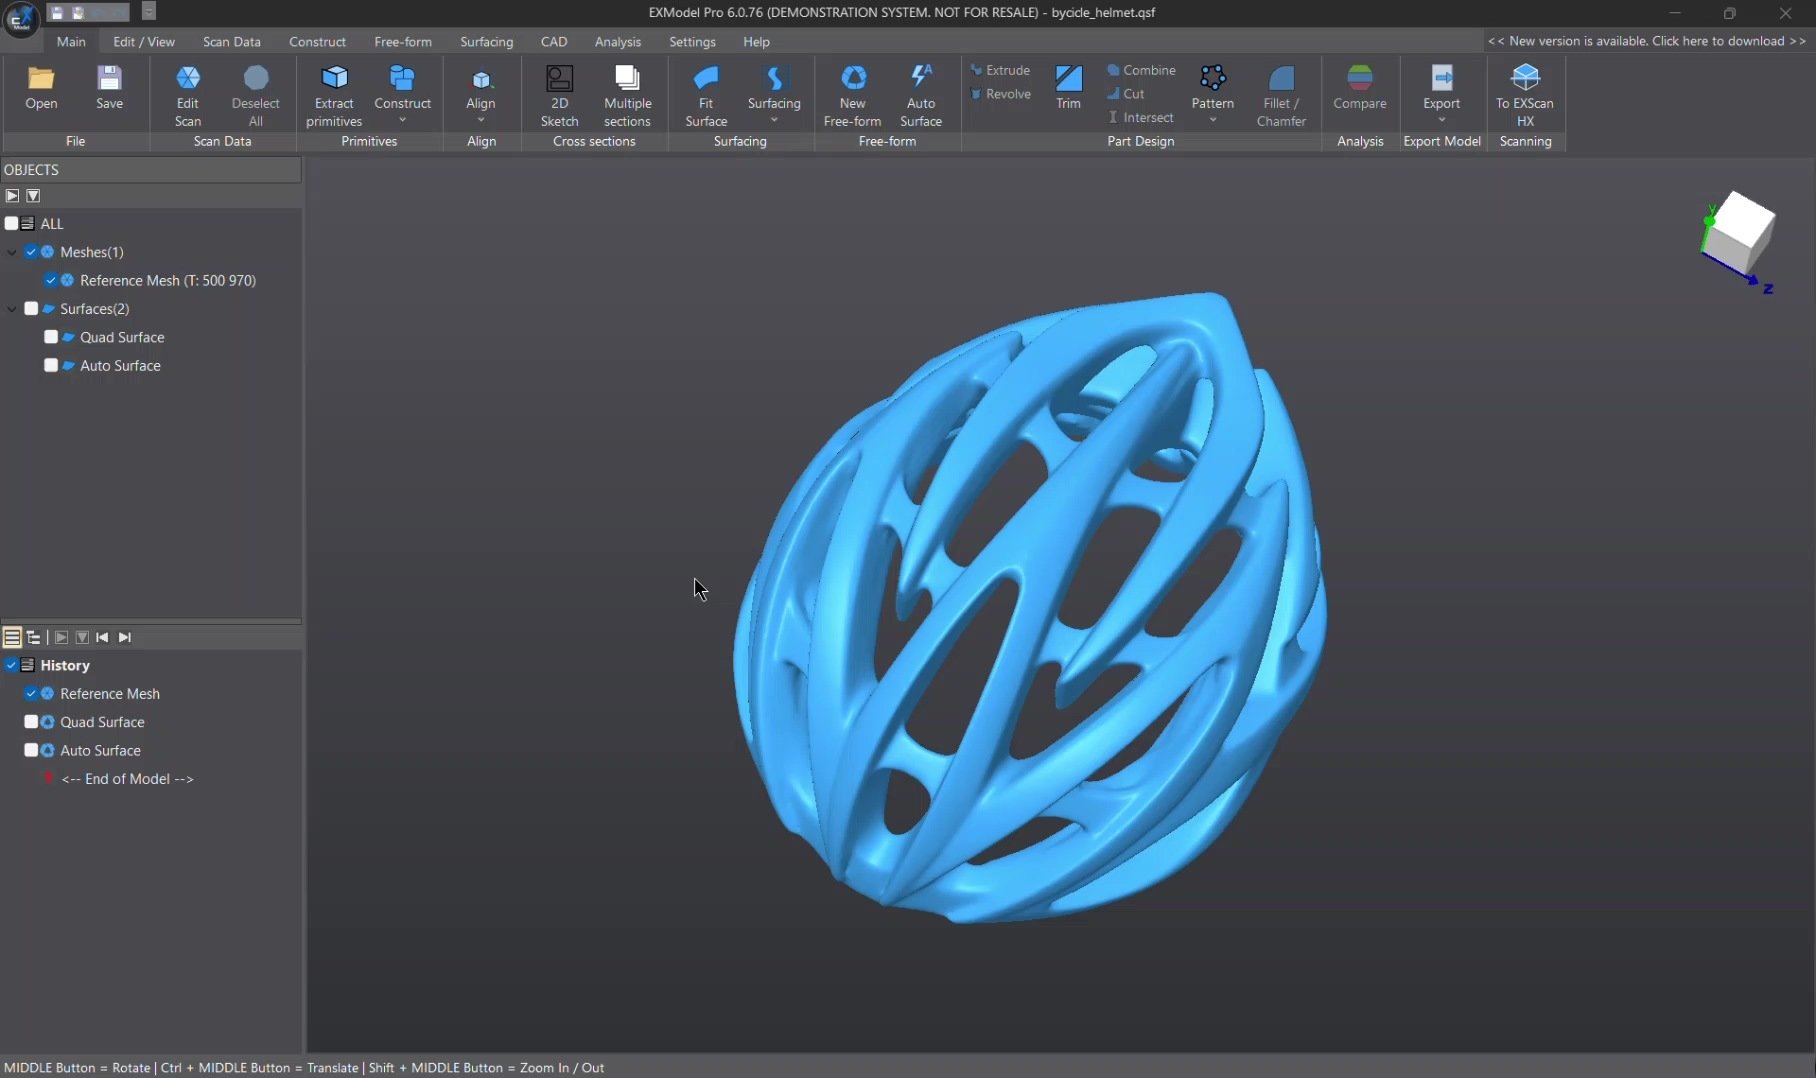Expand the Export dropdown menu
Screen dimensions: 1816x1078
[x=1441, y=121]
